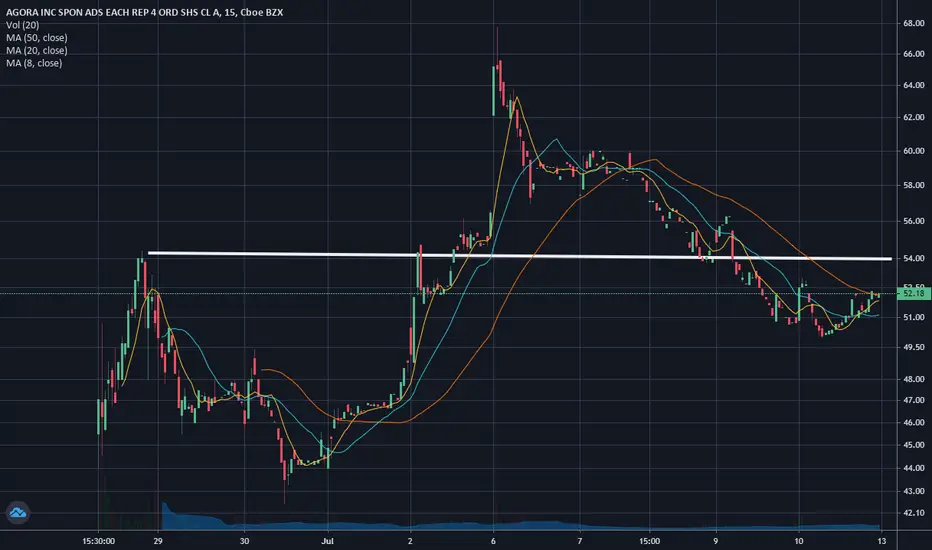This screenshot has height=550, width=932.
Task: Click the blue volume area at chart bottom
Action: point(520,525)
